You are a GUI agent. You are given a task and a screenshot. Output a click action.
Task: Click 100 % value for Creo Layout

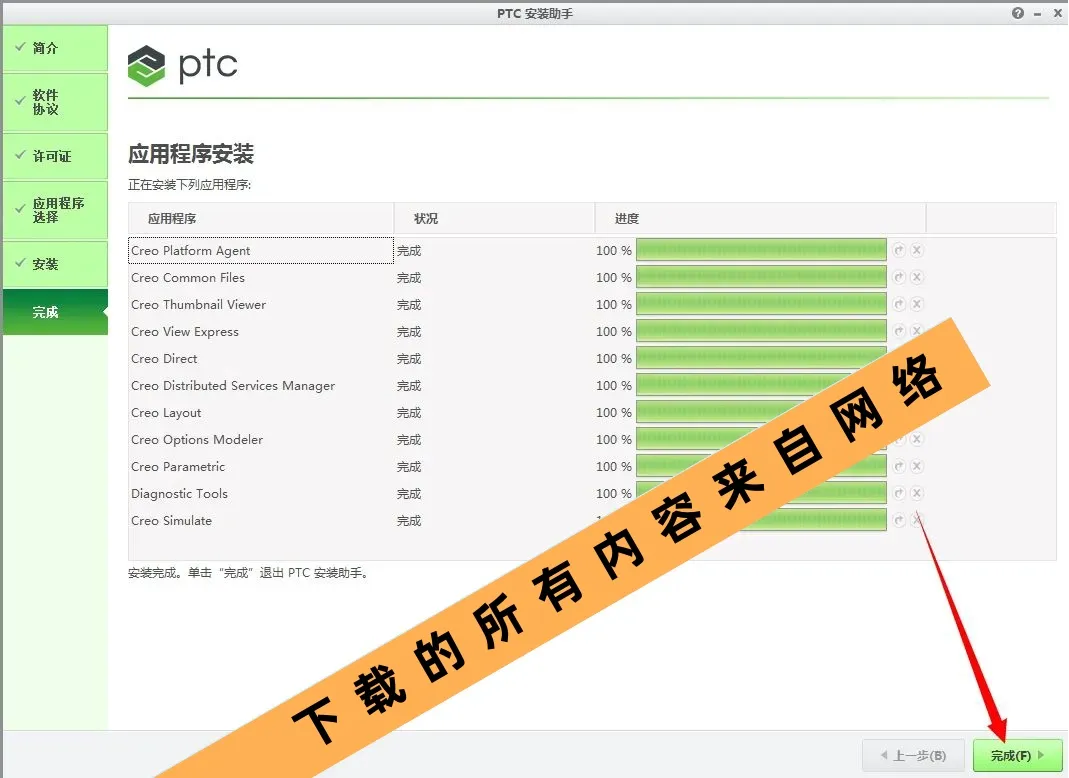pos(614,413)
